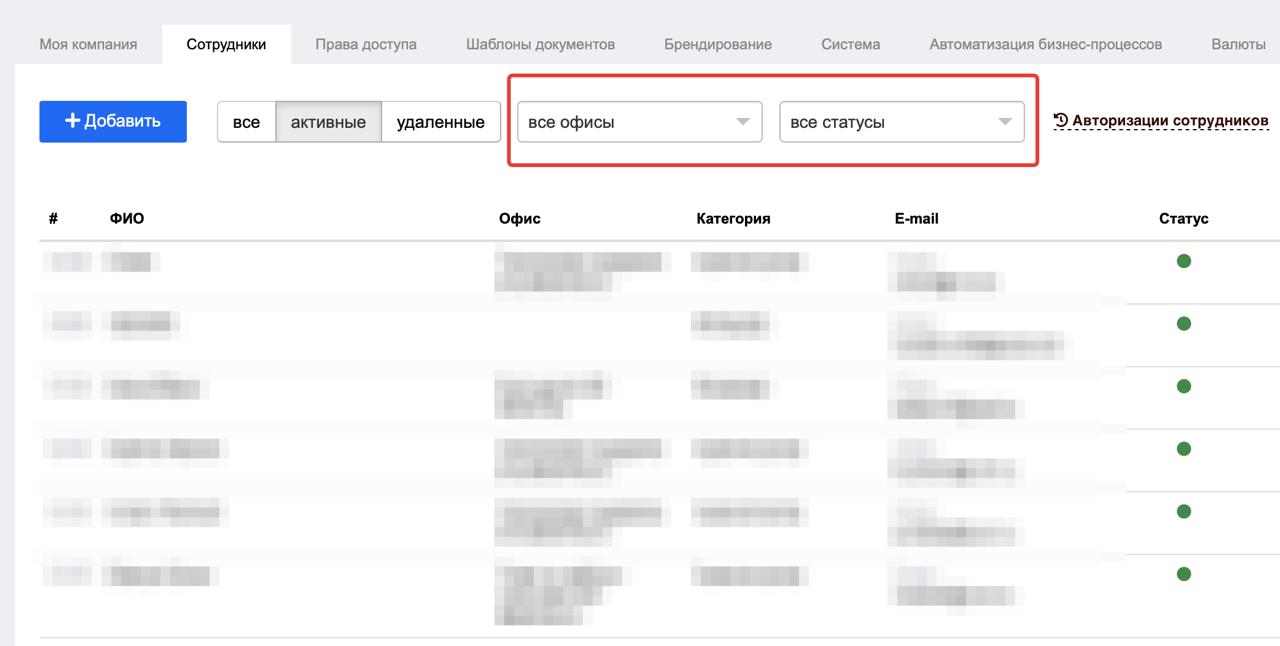Image resolution: width=1280 pixels, height=646 pixels.
Task: Open the 'все офисы' dropdown
Action: click(x=640, y=122)
